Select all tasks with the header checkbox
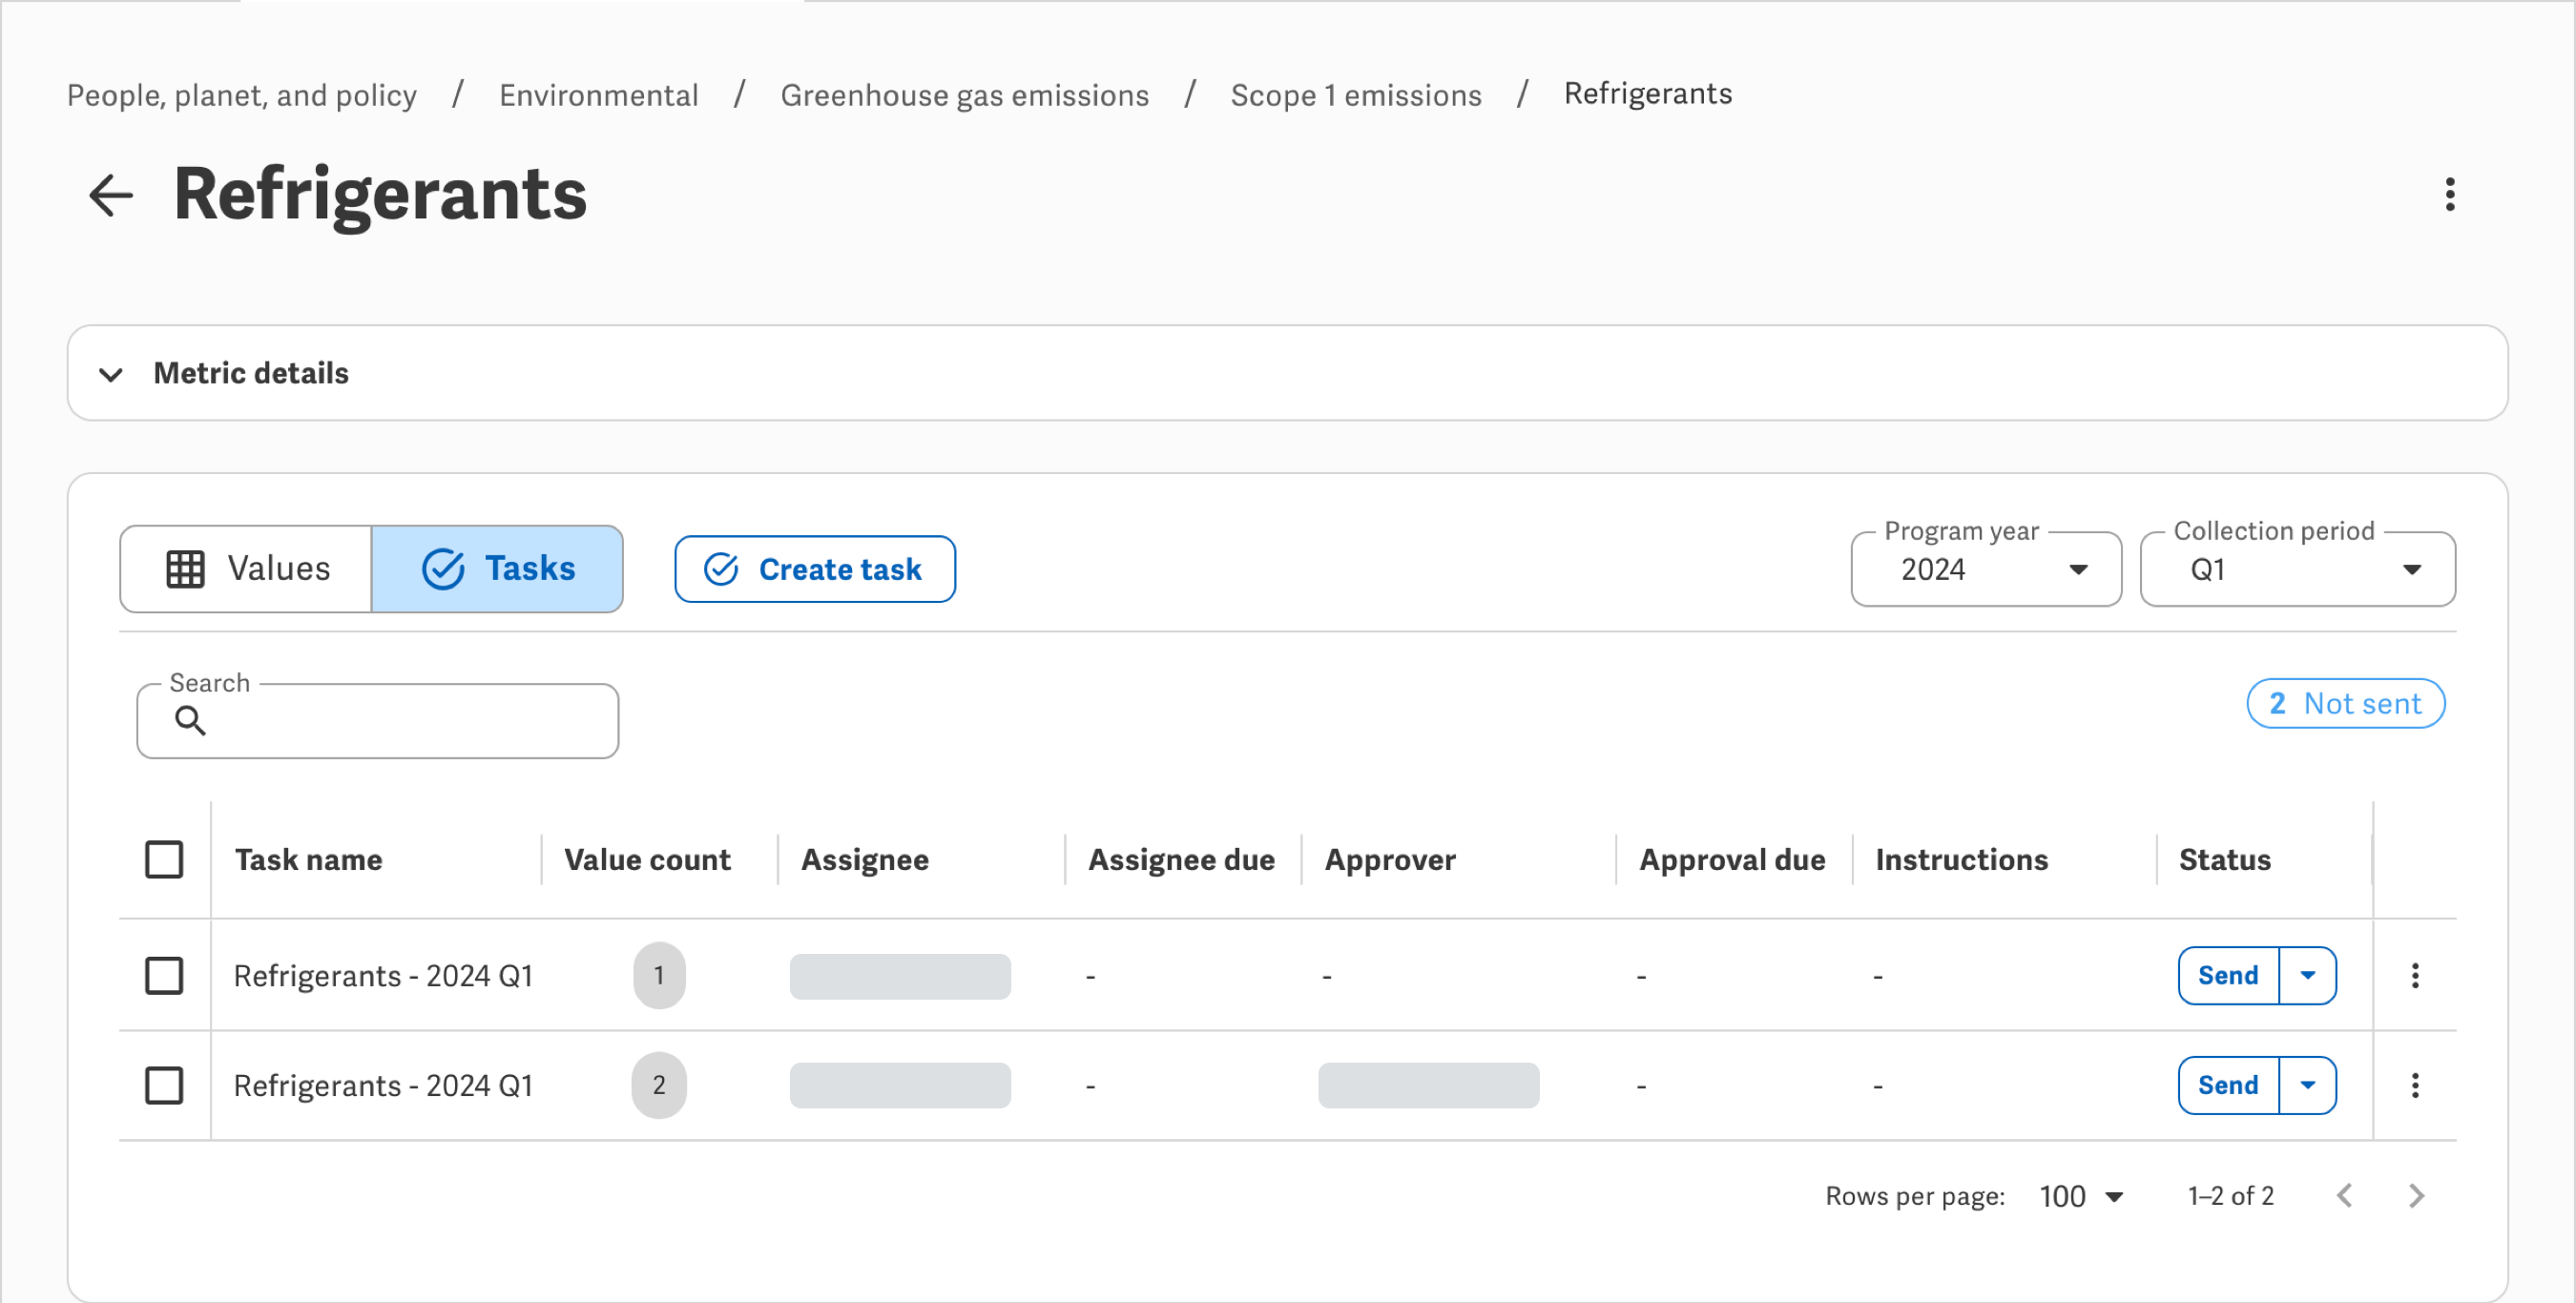Viewport: 2576px width, 1303px height. (165, 859)
